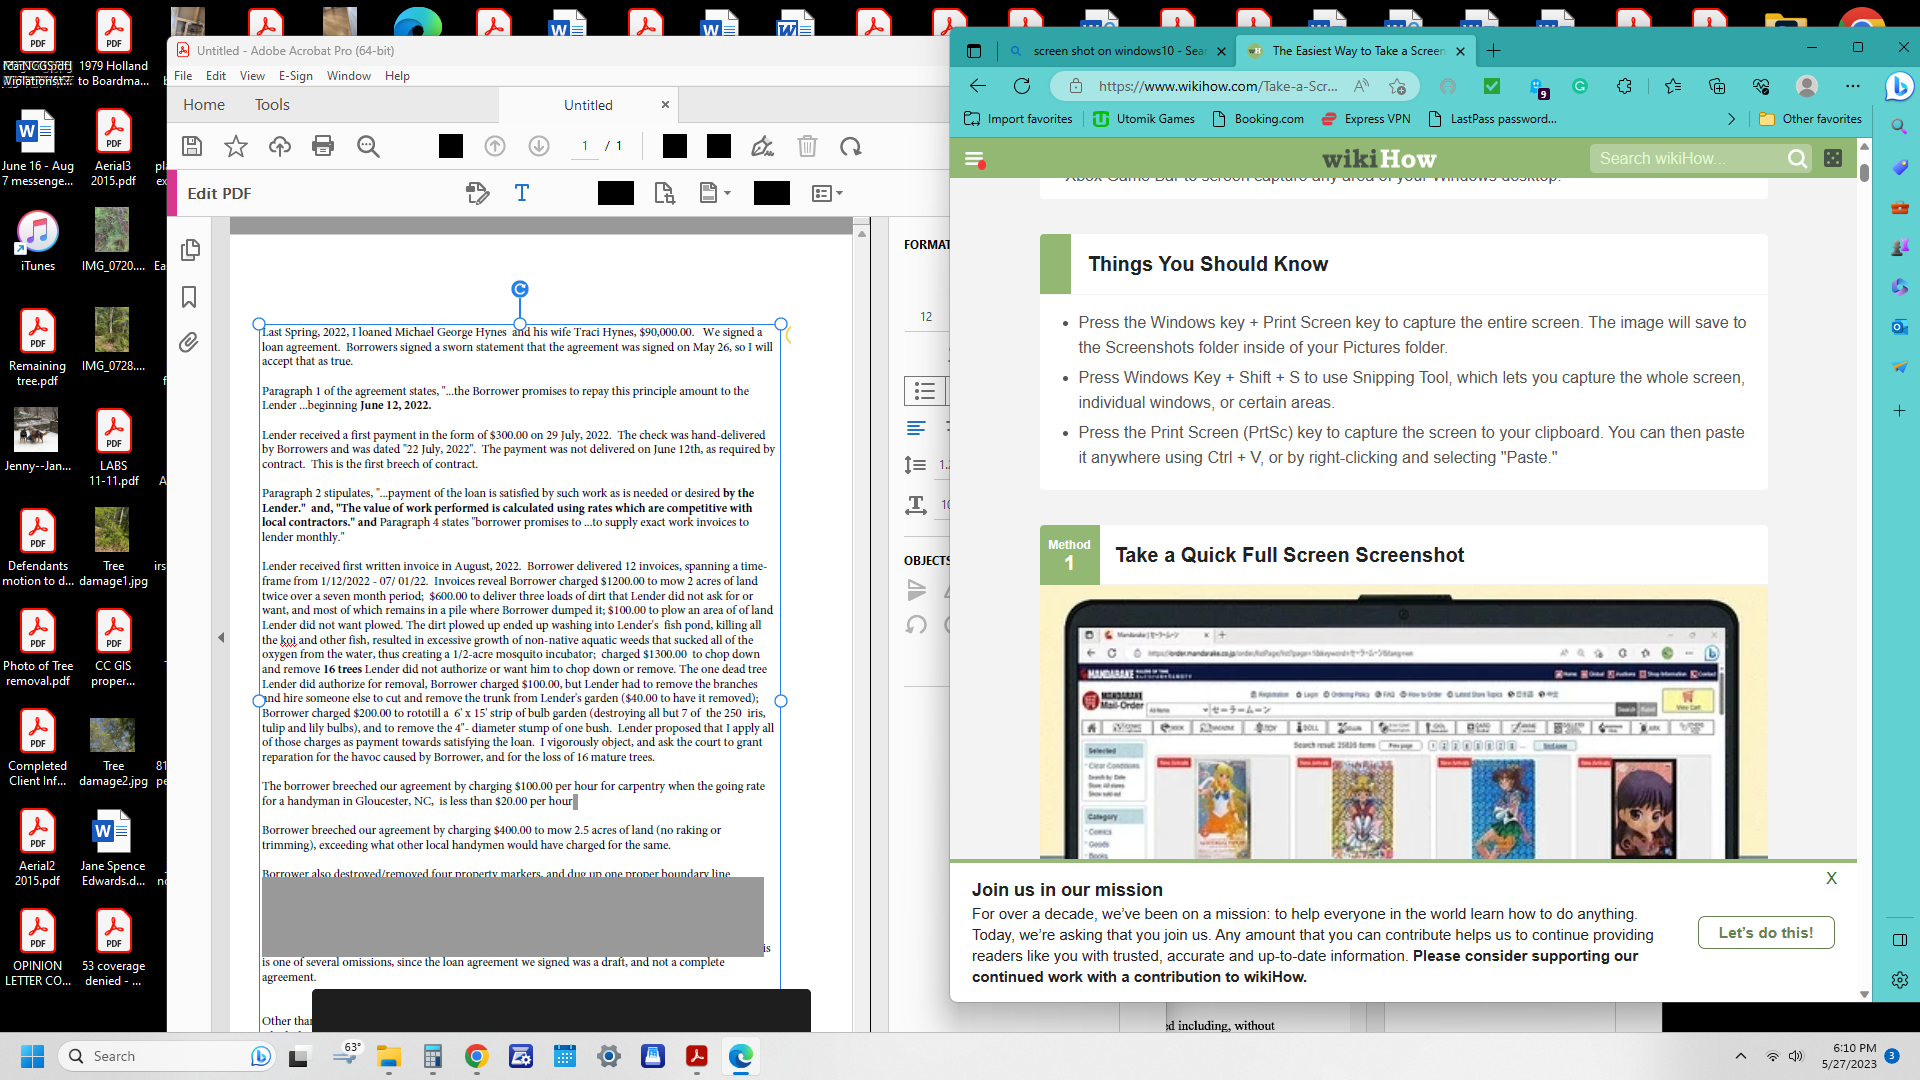1920x1080 pixels.
Task: Switch to the screen shot search tab
Action: click(x=1120, y=51)
